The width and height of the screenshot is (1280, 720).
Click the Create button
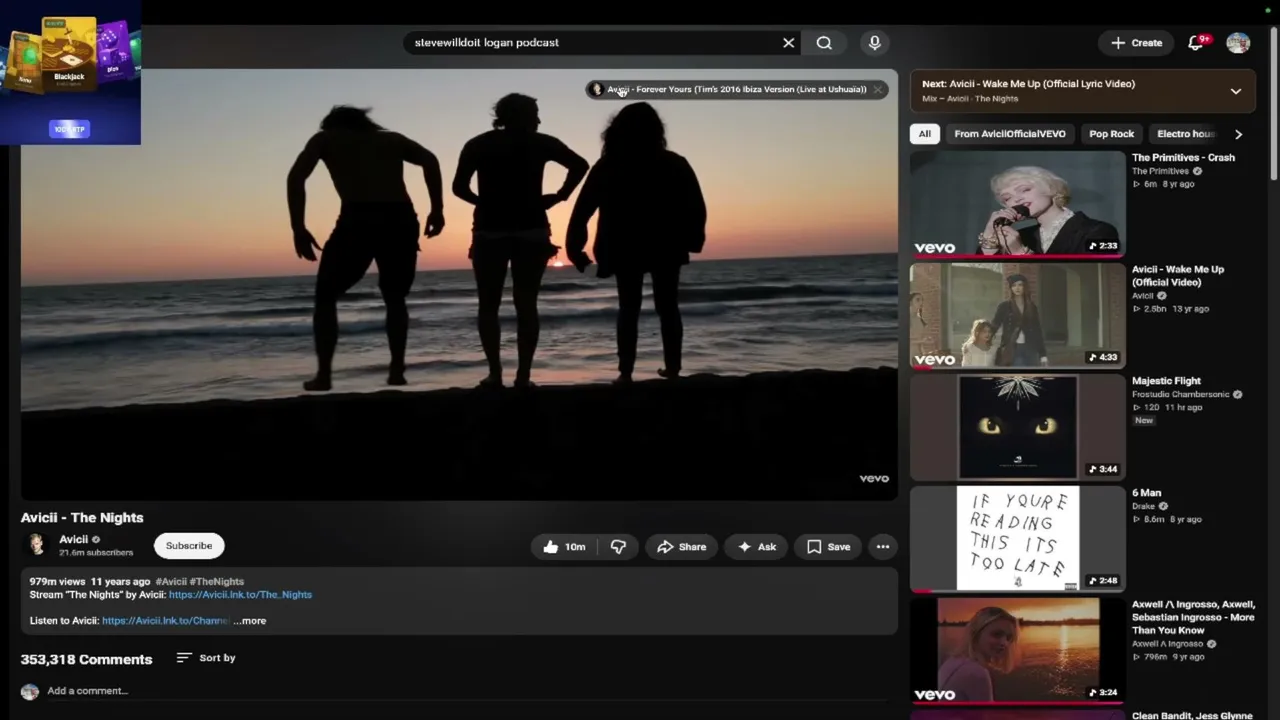[x=1137, y=43]
